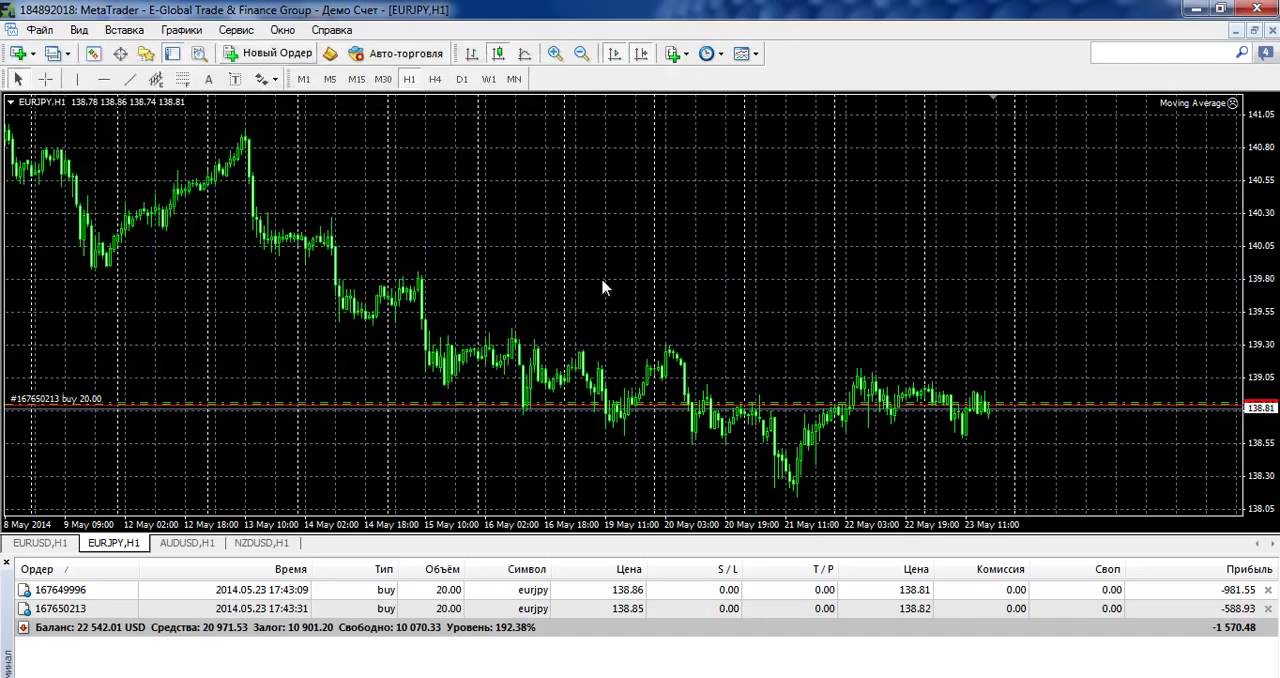Expand the templates dropdown arrow
Viewport: 1280px width, 678px height.
pos(755,54)
